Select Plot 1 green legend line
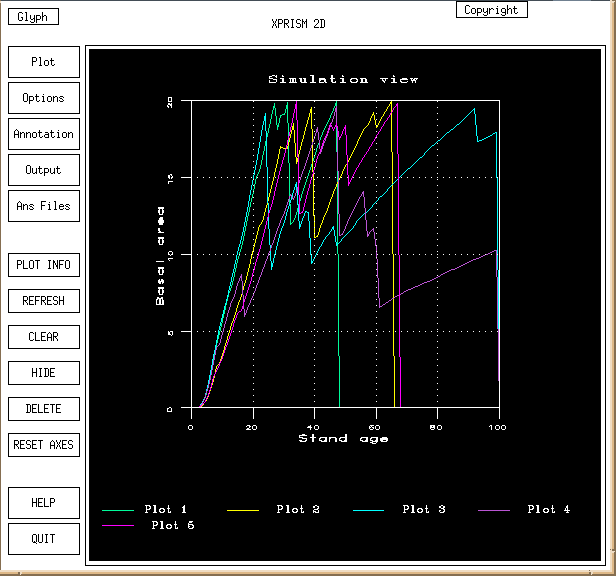Viewport: 616px width, 576px height. (x=118, y=510)
